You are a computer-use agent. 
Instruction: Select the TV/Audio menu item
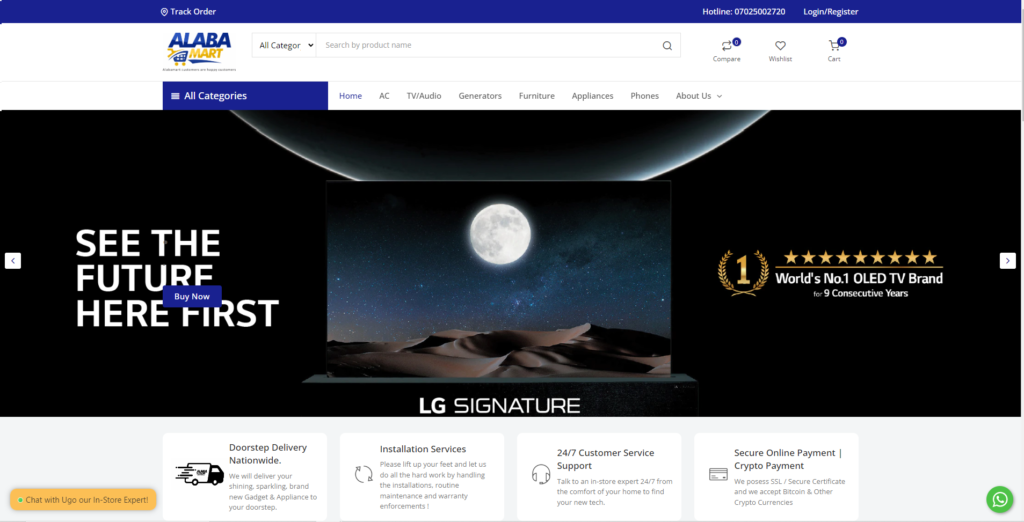tap(424, 96)
